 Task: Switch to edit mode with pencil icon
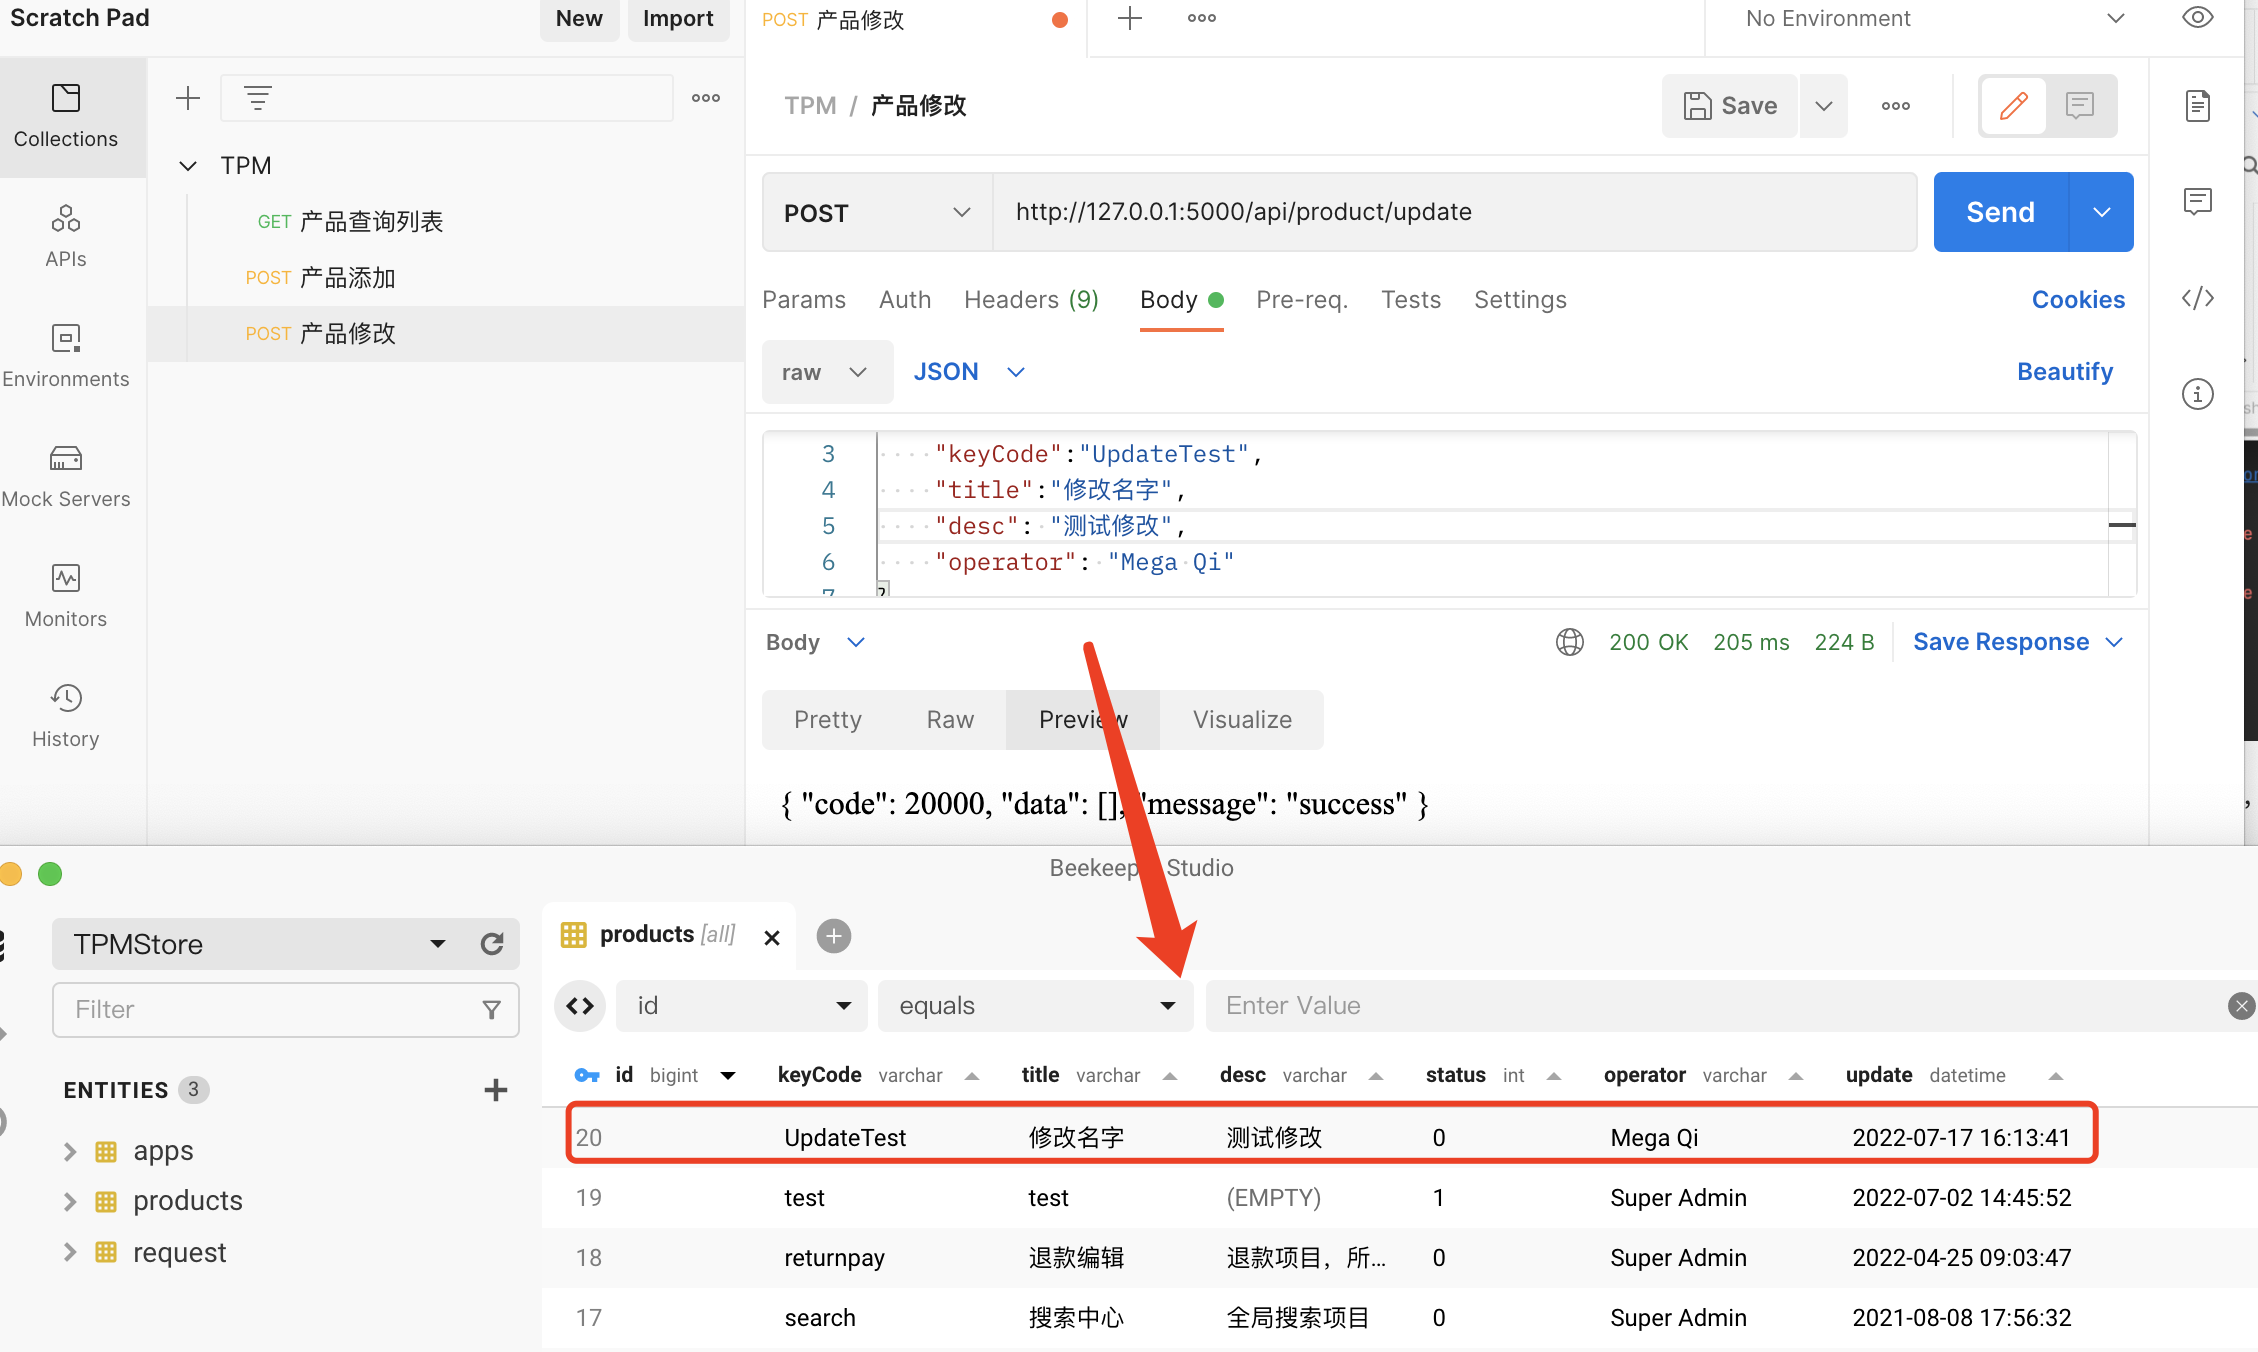tap(2013, 106)
